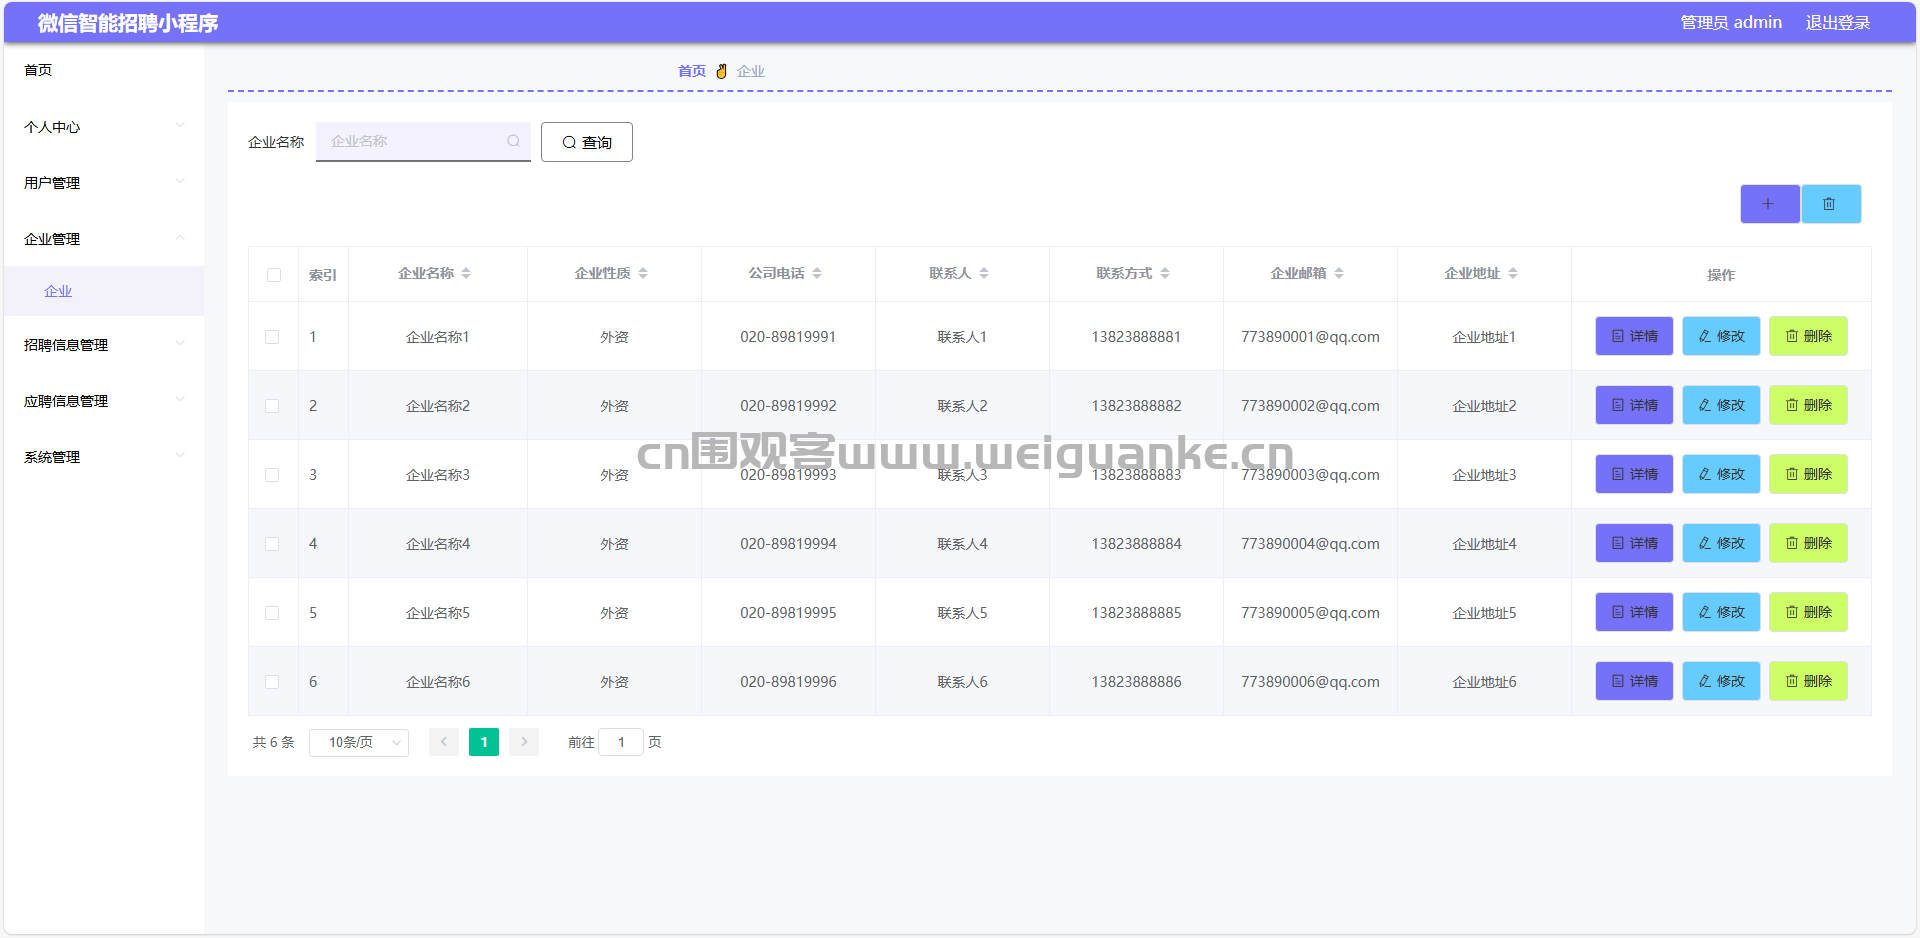
Task: Sort by 企业邮箱 column sort icon
Action: coord(1339,273)
